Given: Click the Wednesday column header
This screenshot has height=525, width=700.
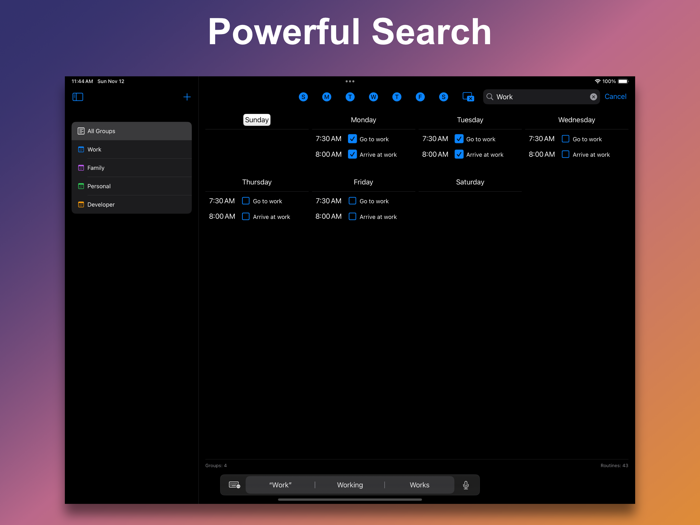Looking at the screenshot, I should (576, 120).
